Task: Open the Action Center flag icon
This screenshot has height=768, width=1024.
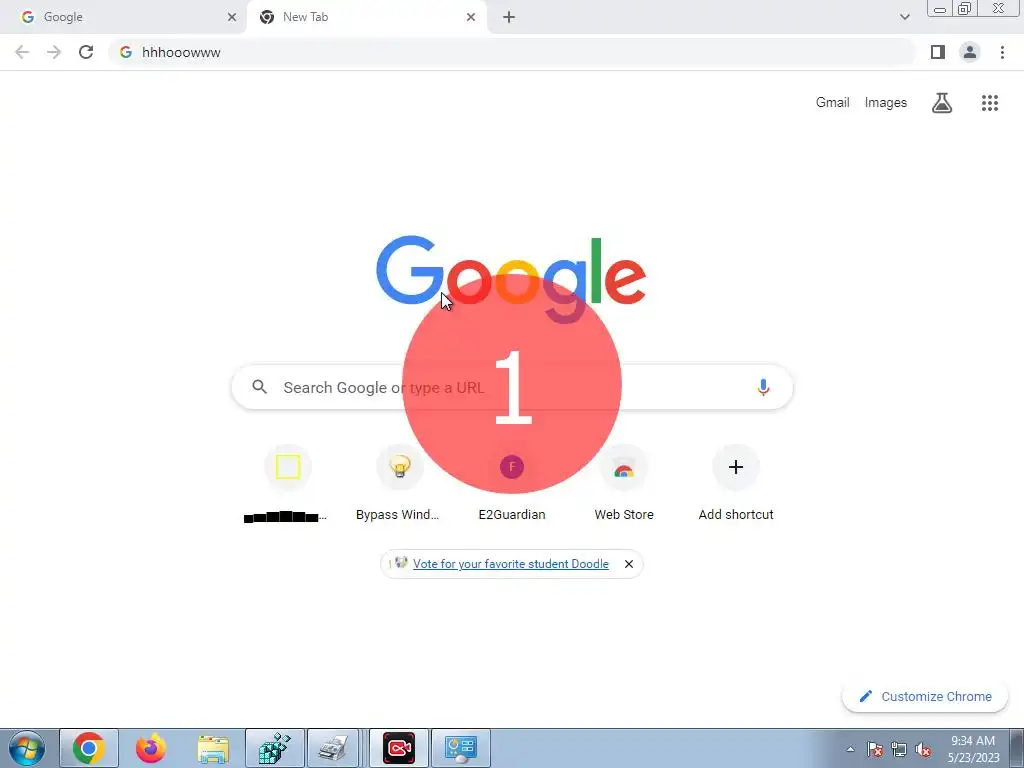Action: coord(875,749)
